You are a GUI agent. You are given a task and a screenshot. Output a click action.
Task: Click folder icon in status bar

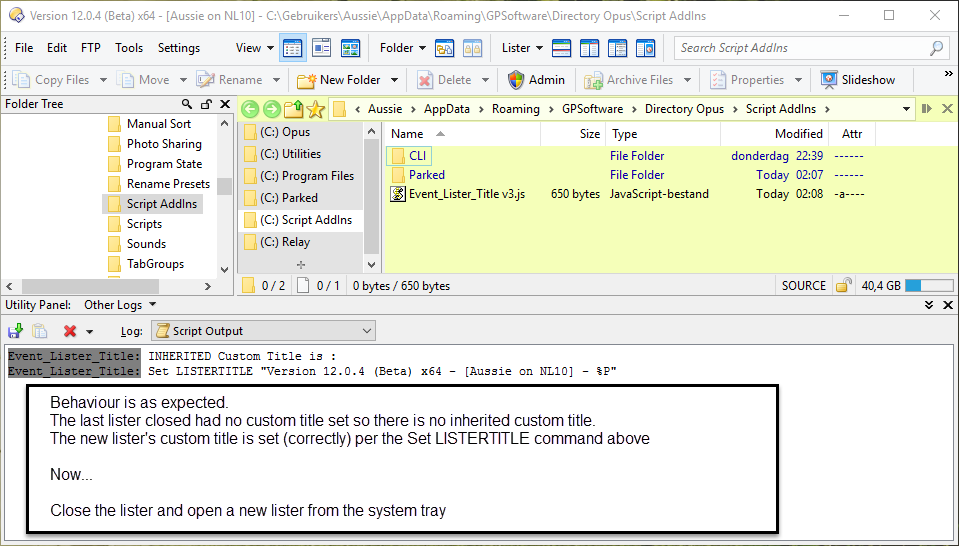248,286
